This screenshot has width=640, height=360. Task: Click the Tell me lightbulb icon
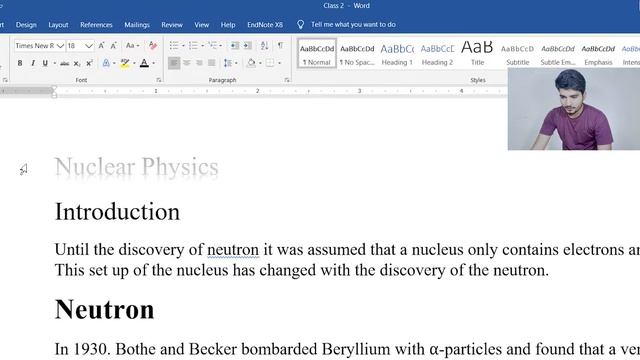click(300, 24)
